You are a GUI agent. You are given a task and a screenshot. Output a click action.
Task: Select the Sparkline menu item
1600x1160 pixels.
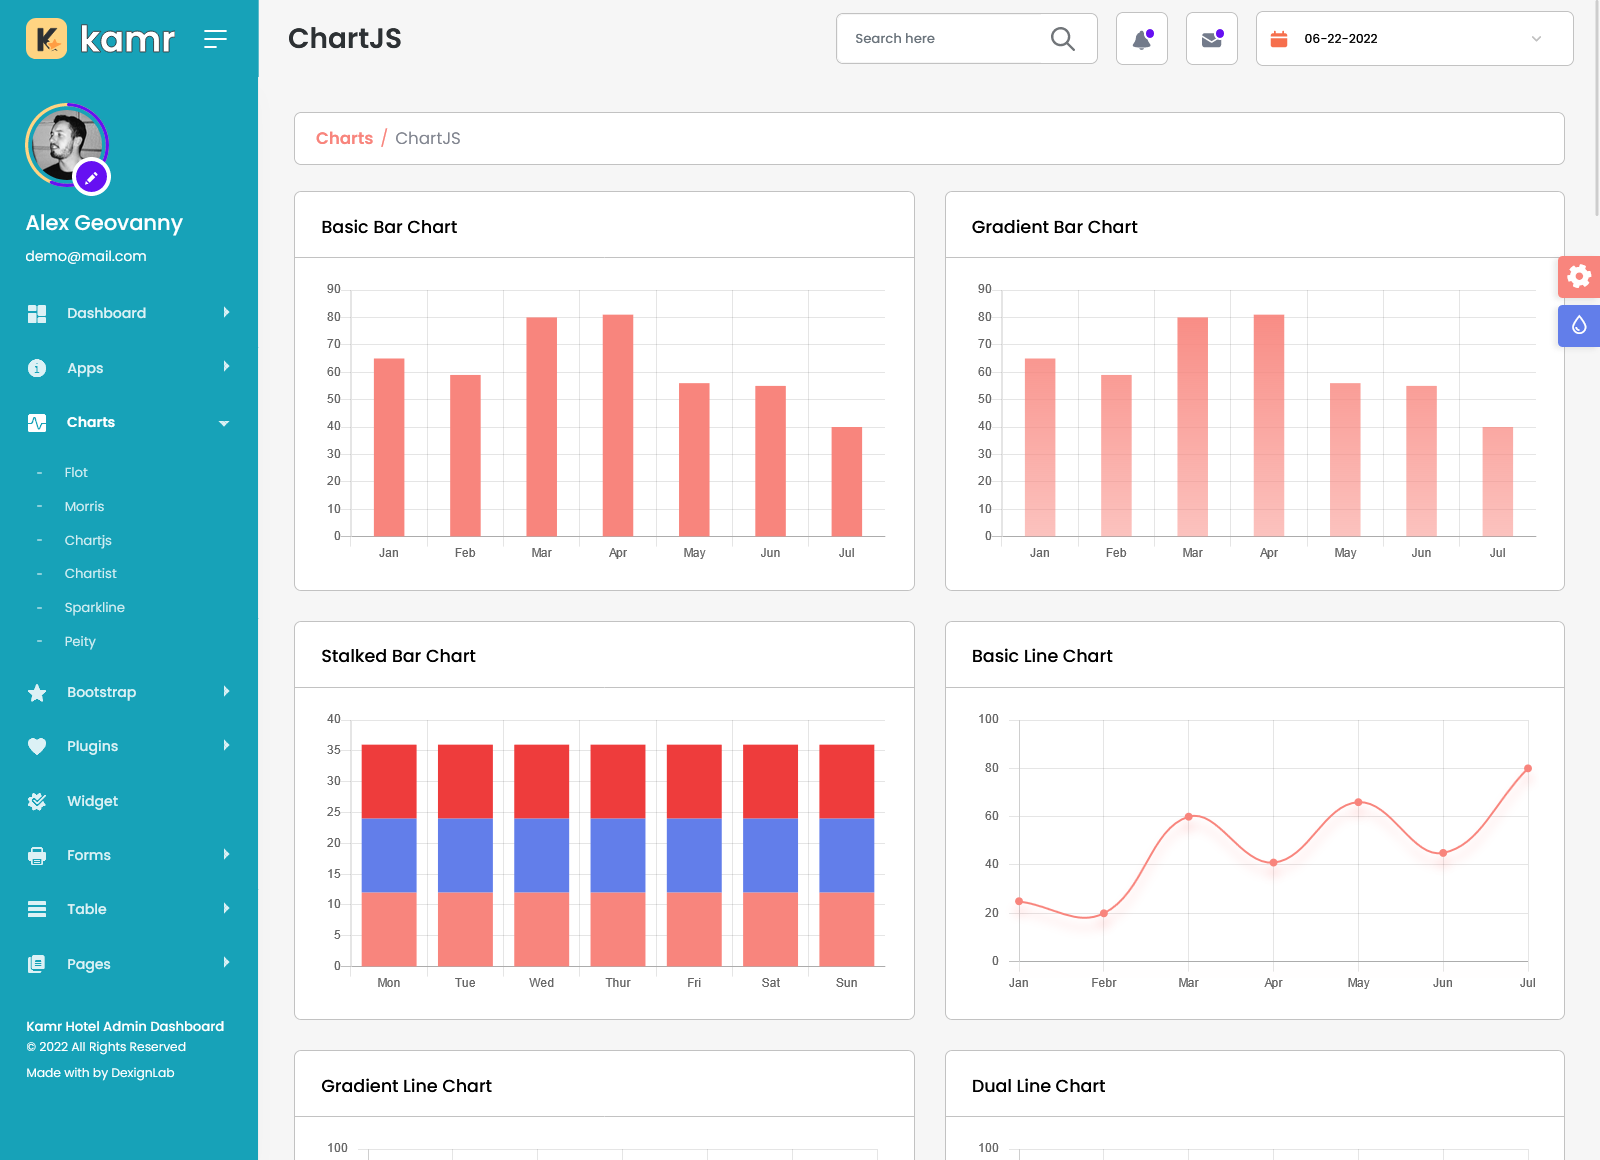point(94,608)
